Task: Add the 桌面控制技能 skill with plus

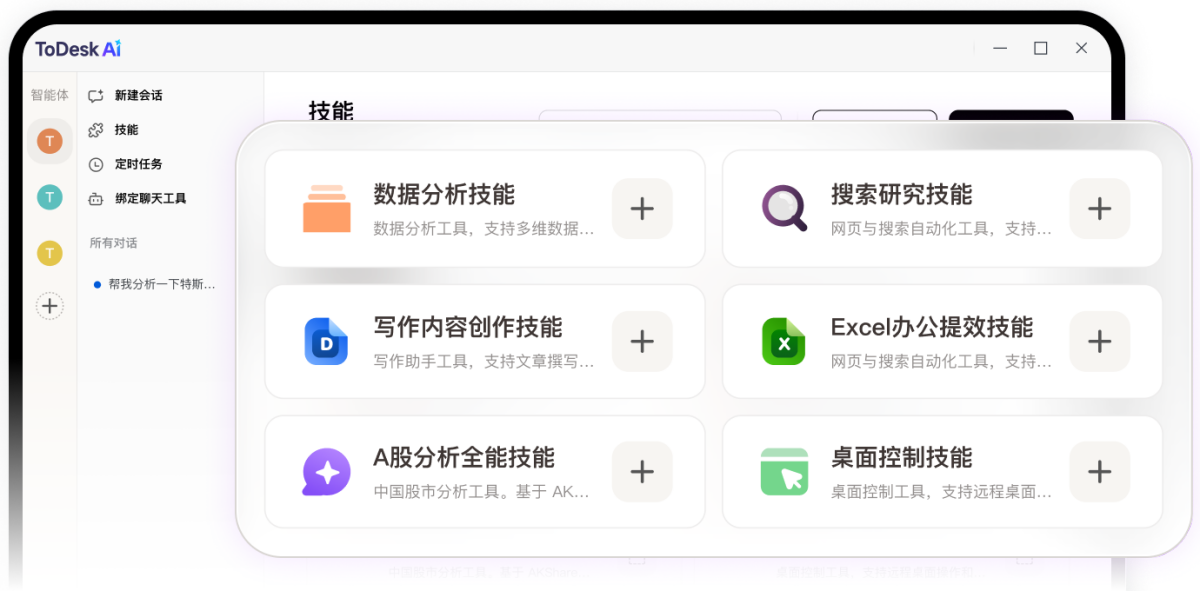Action: tap(1100, 472)
